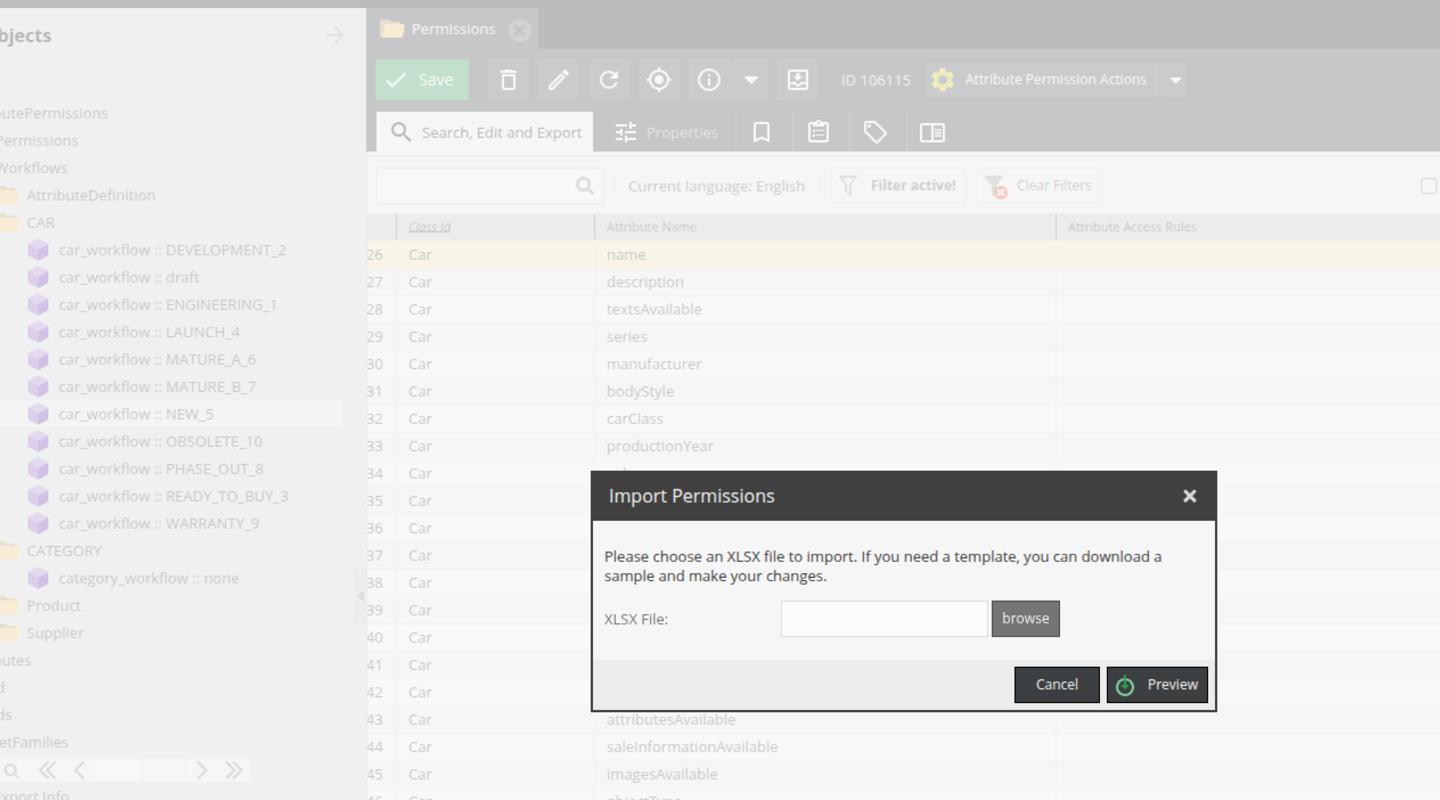Open car_workflow :: MATURE_B_7 object
This screenshot has height=800, width=1440.
click(x=157, y=387)
